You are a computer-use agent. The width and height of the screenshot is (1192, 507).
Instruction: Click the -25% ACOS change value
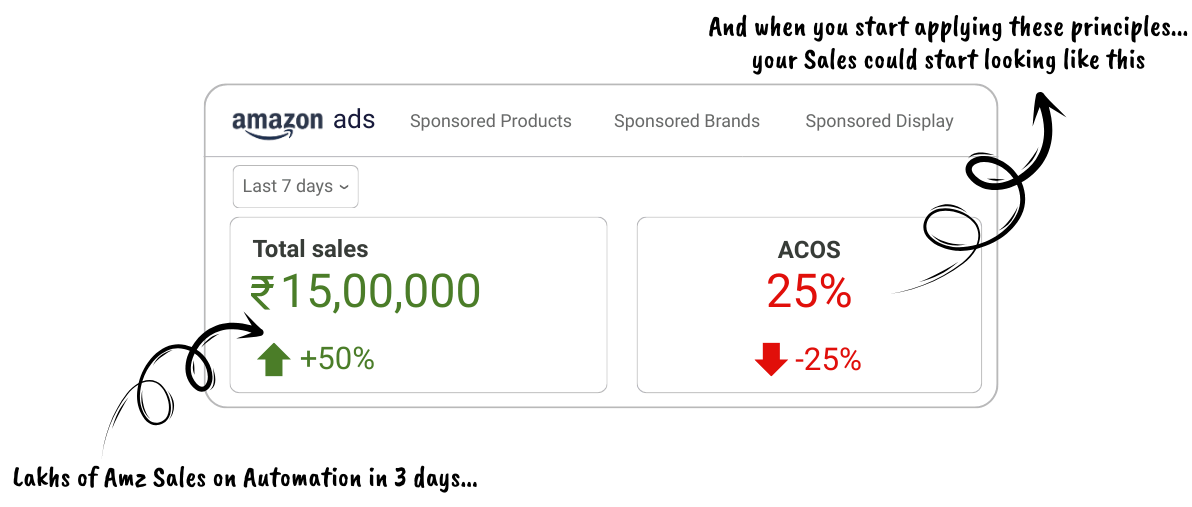click(x=828, y=359)
